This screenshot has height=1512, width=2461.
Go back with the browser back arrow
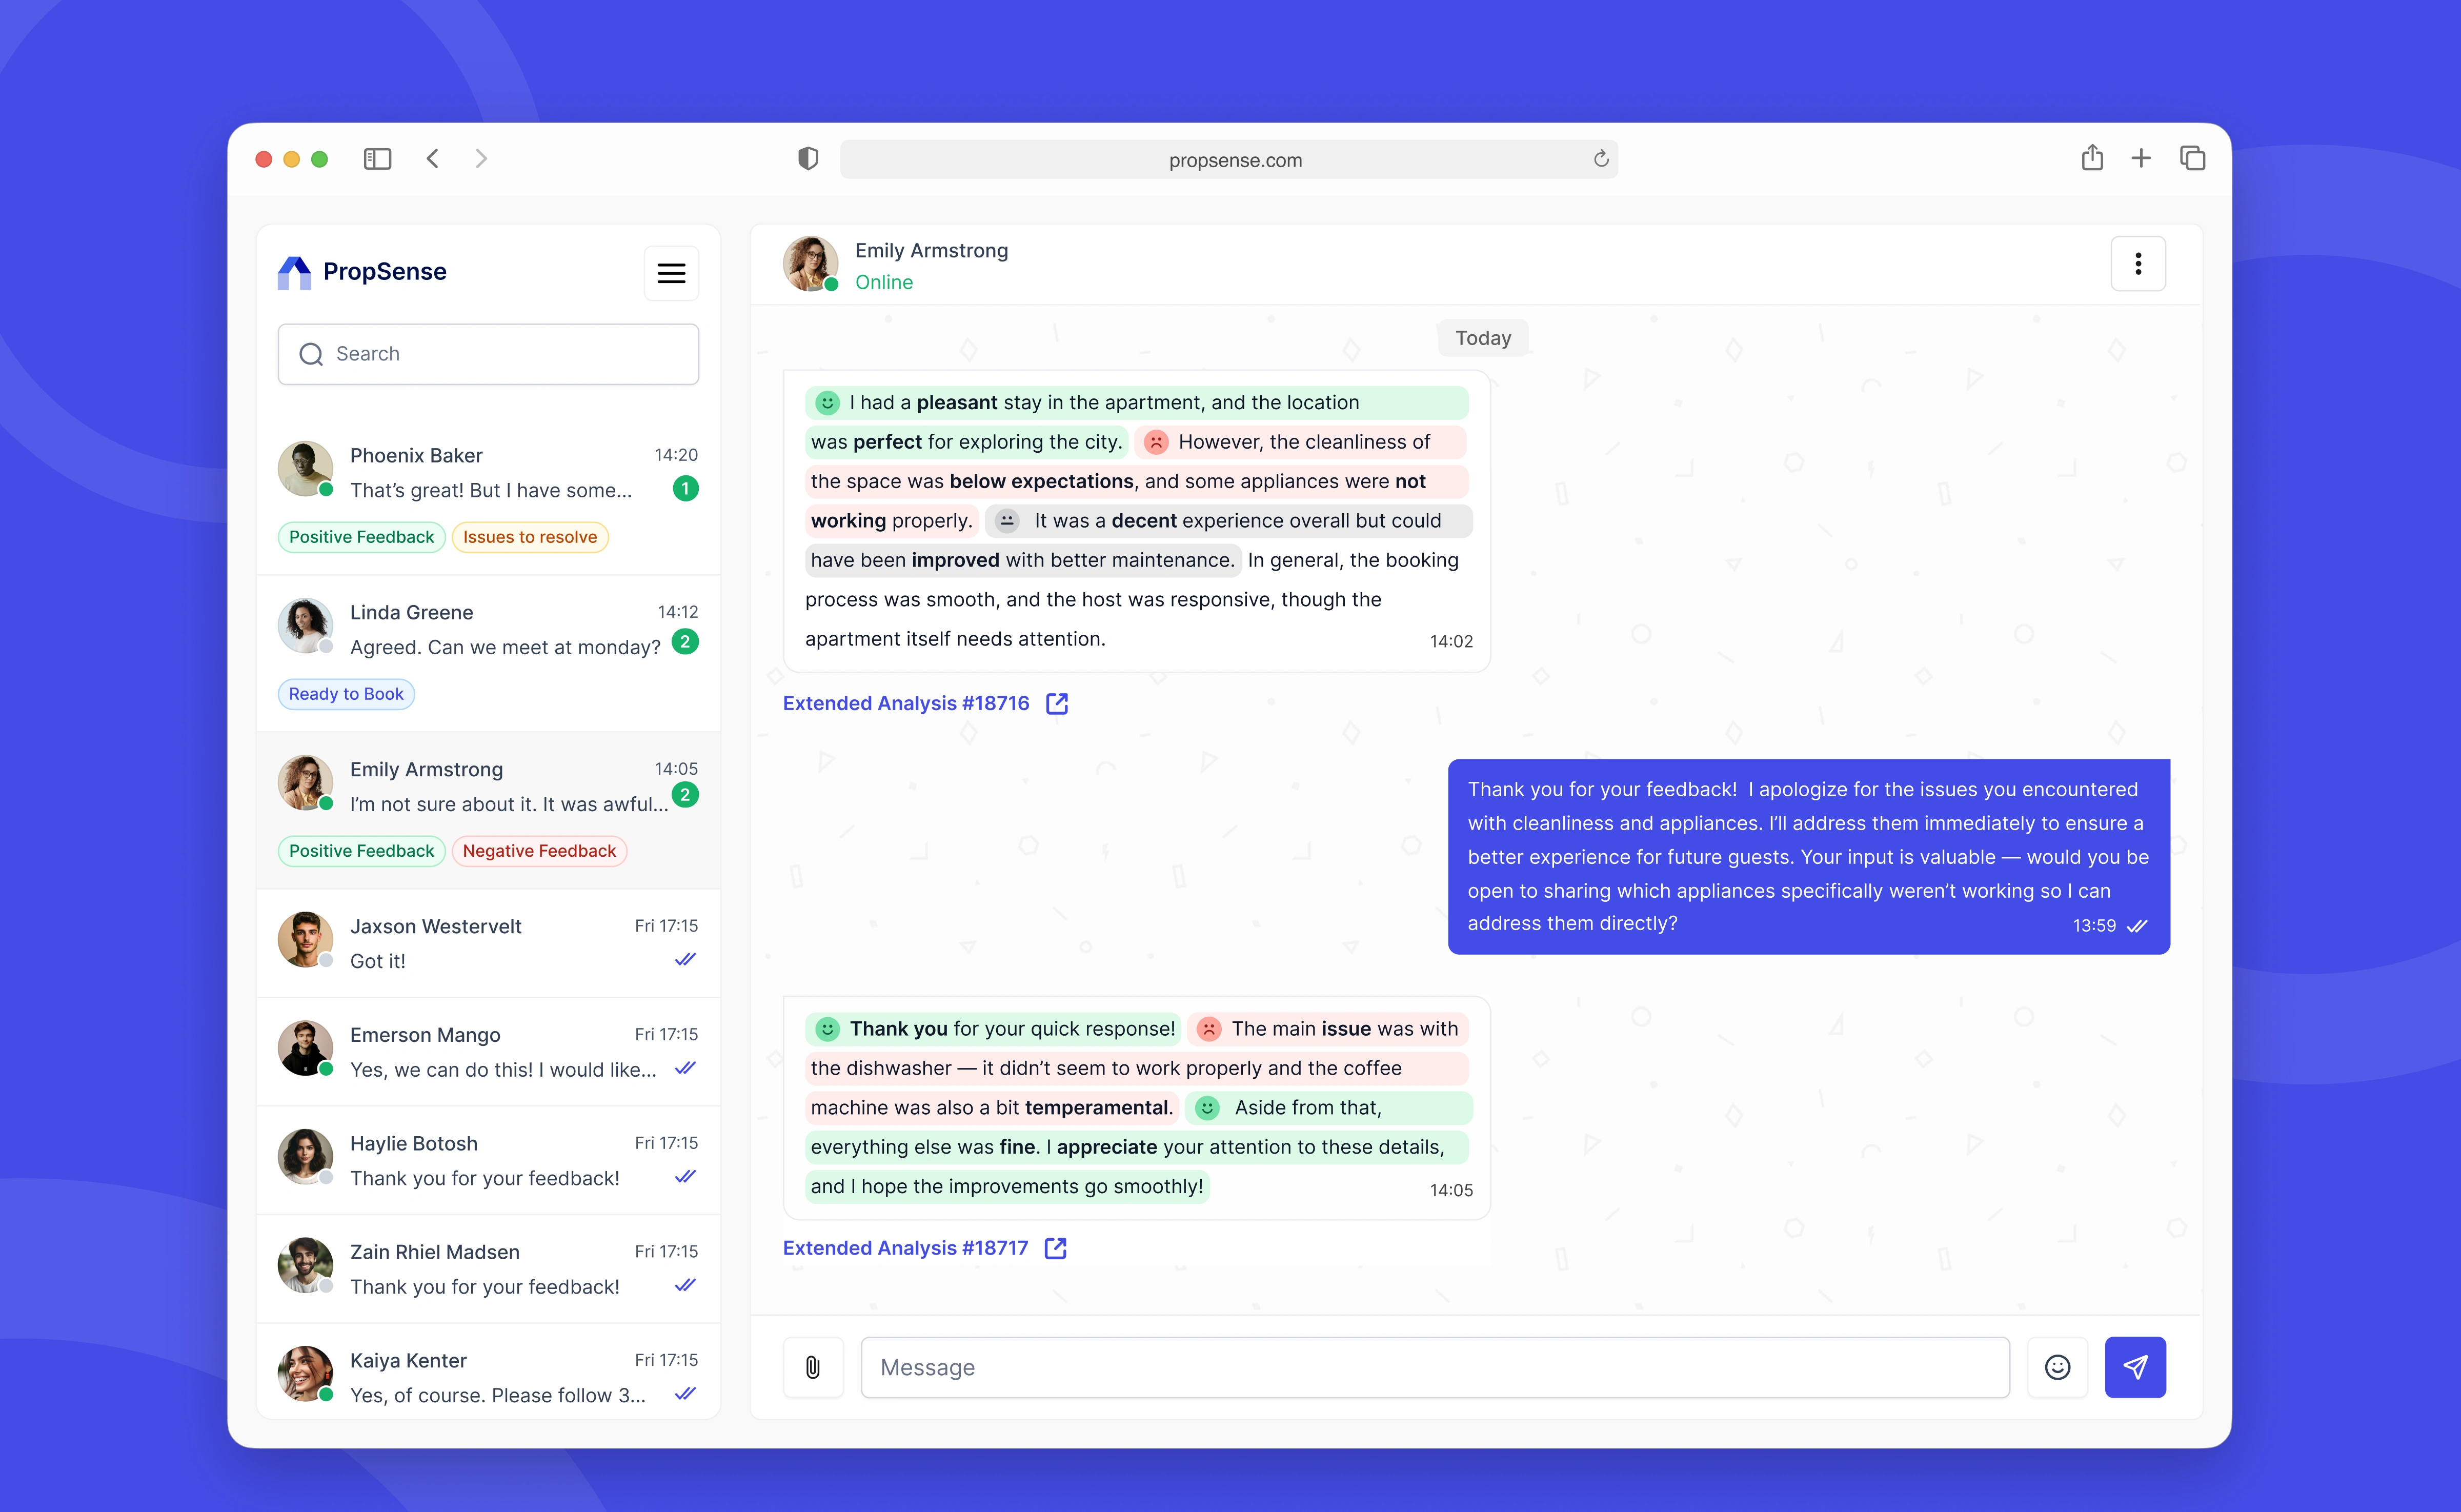433,159
